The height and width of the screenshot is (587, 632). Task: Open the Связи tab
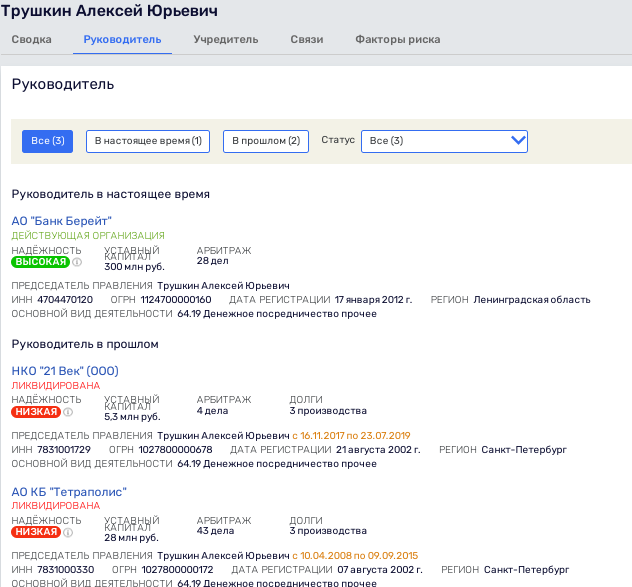click(x=307, y=40)
